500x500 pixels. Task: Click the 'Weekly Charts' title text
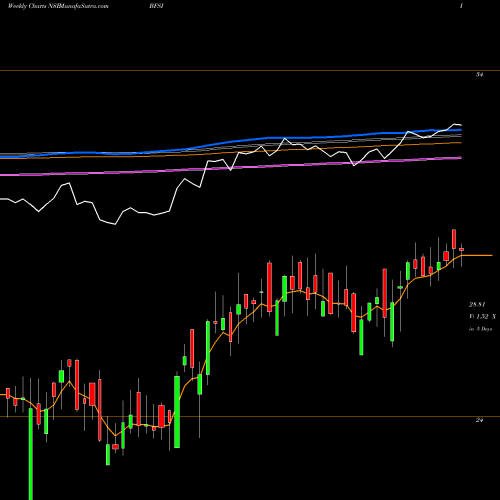click(28, 6)
